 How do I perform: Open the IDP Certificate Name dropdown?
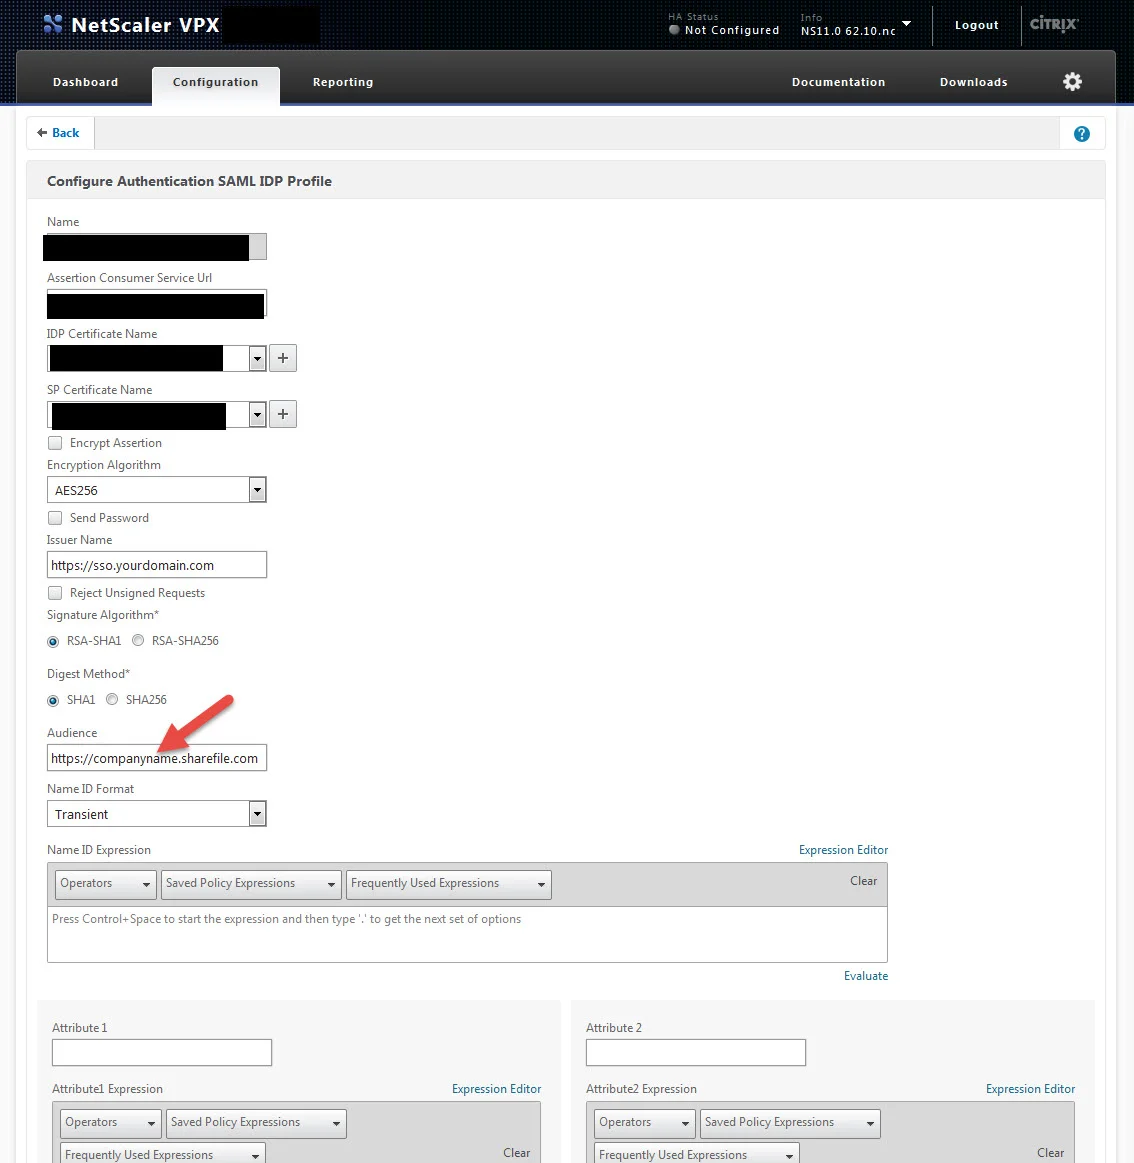[x=257, y=359]
